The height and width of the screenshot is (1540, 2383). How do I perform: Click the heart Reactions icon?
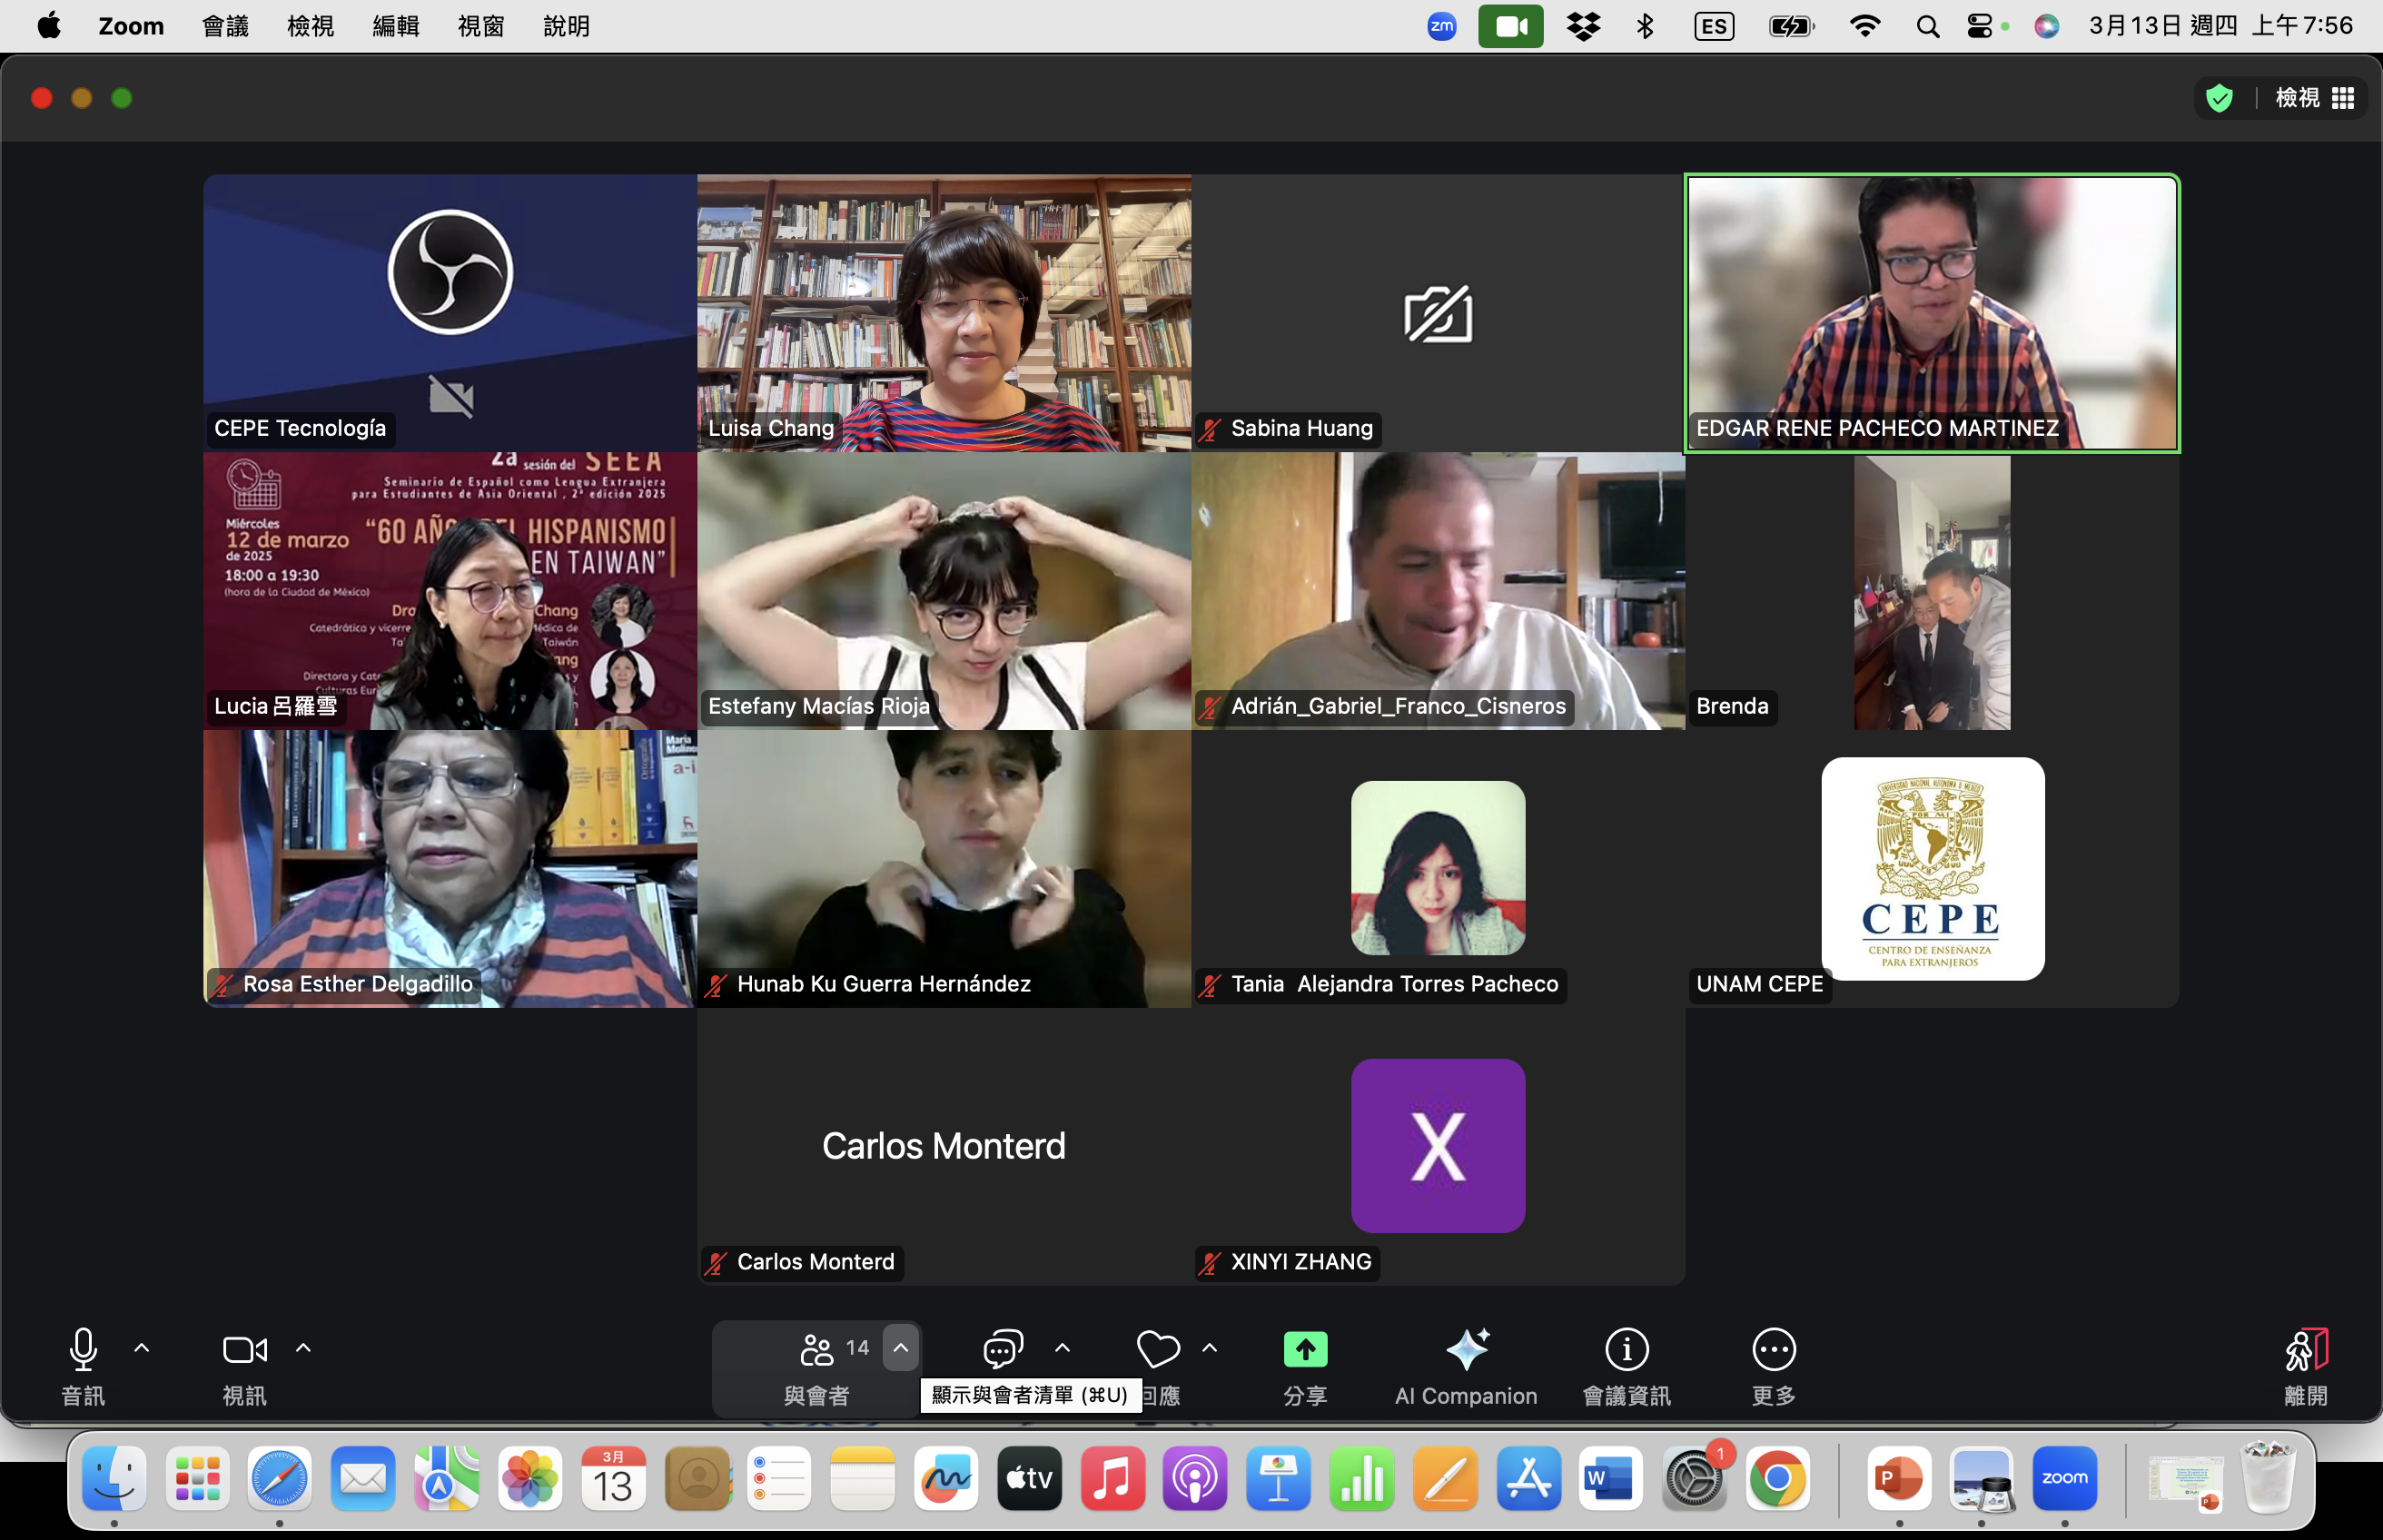1158,1349
